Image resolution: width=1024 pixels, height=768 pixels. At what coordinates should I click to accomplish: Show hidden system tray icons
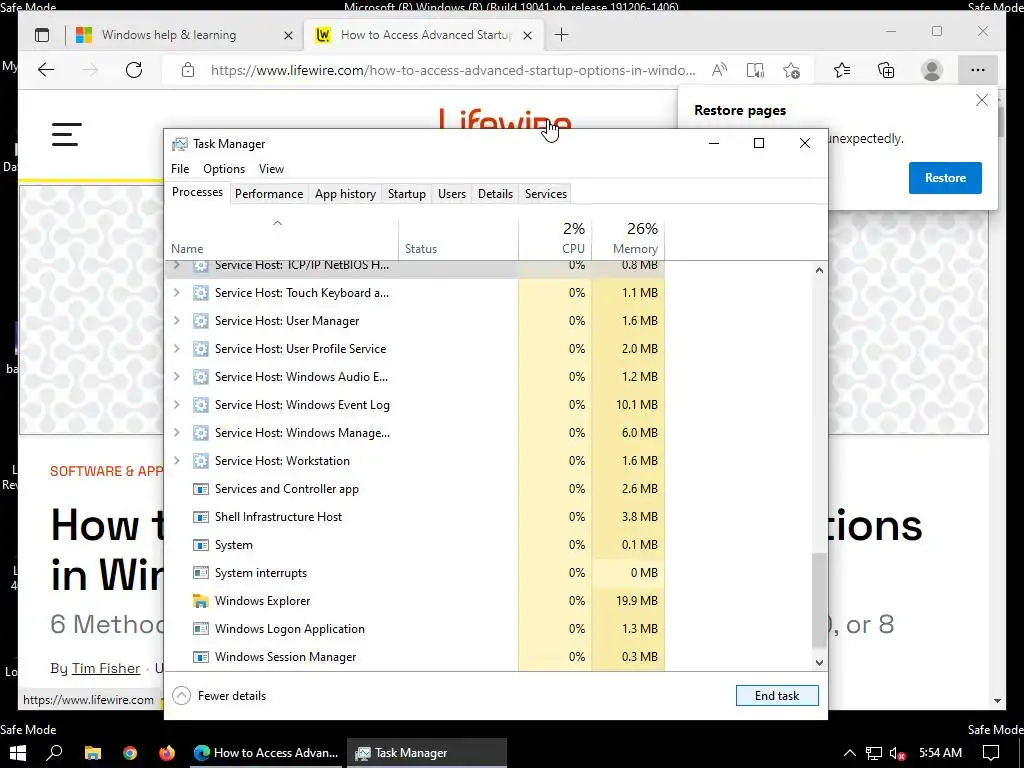(x=850, y=753)
